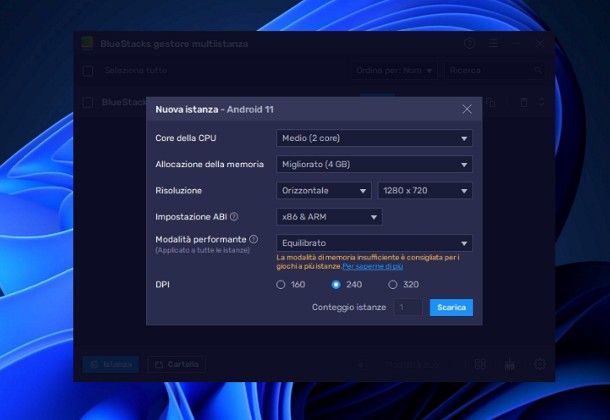Select the 320 DPI radio button
610x420 pixels.
click(393, 285)
